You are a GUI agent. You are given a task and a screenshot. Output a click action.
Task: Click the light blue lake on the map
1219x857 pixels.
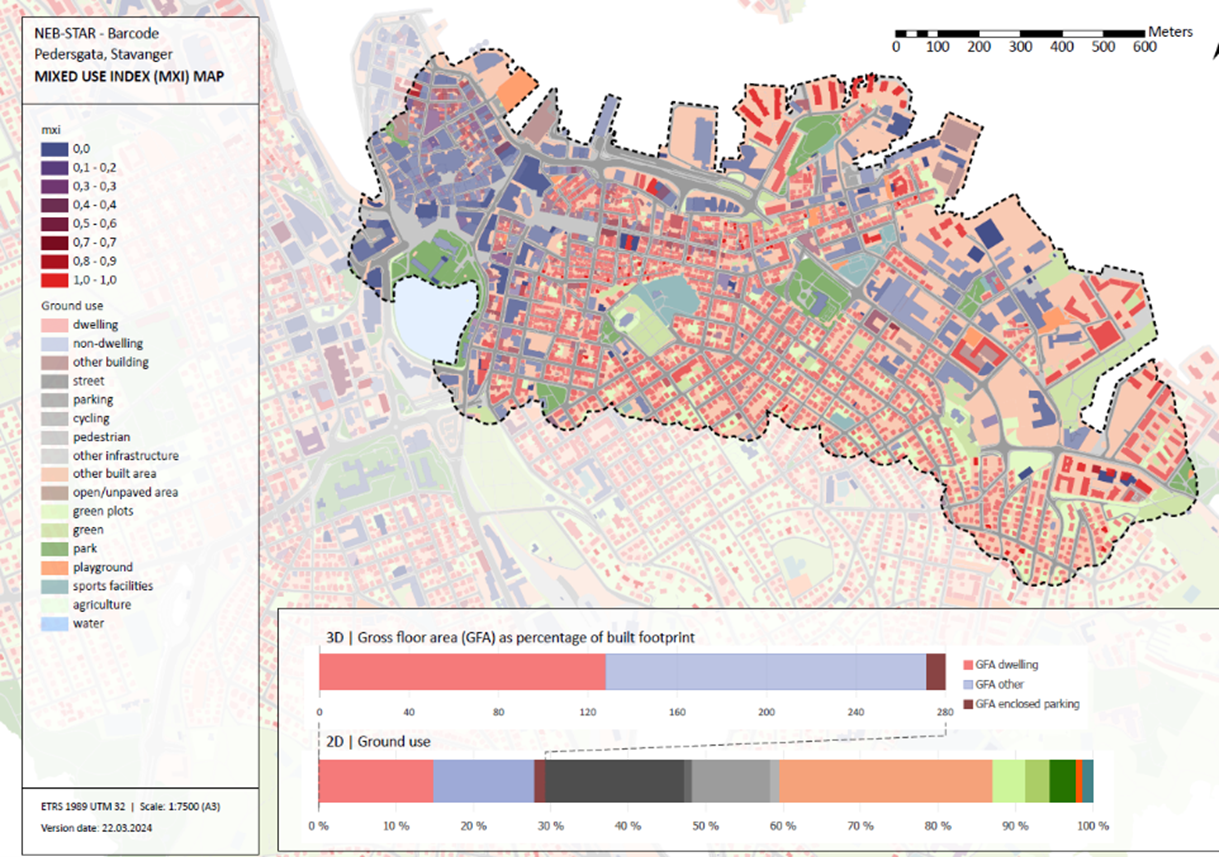pyautogui.click(x=428, y=317)
